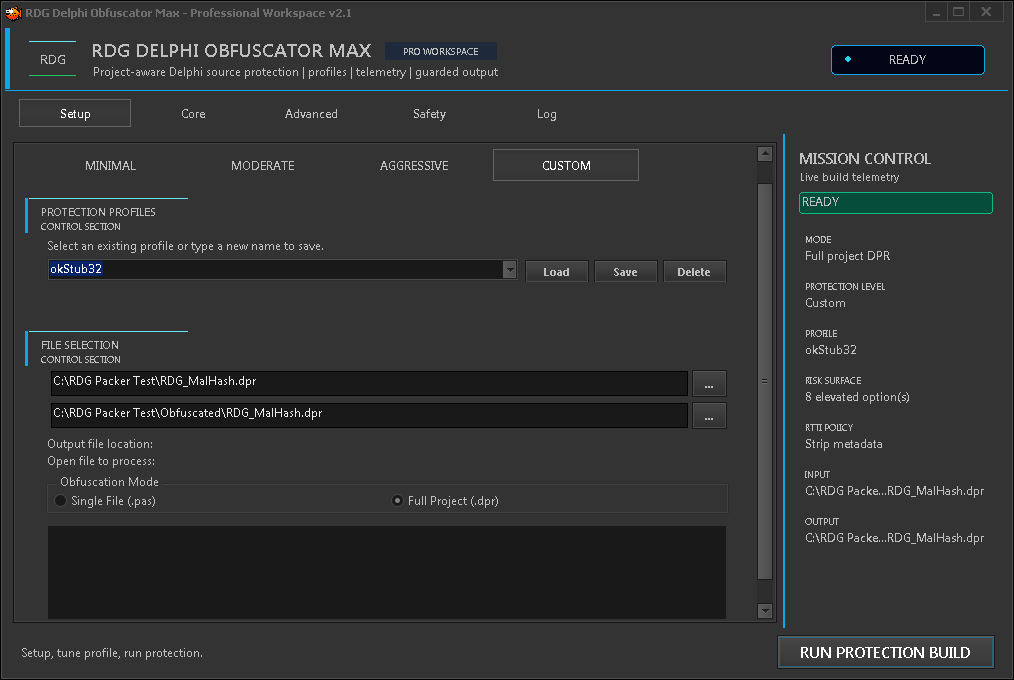Browse for input file with first ellipsis button
This screenshot has height=680, width=1014.
pos(709,383)
